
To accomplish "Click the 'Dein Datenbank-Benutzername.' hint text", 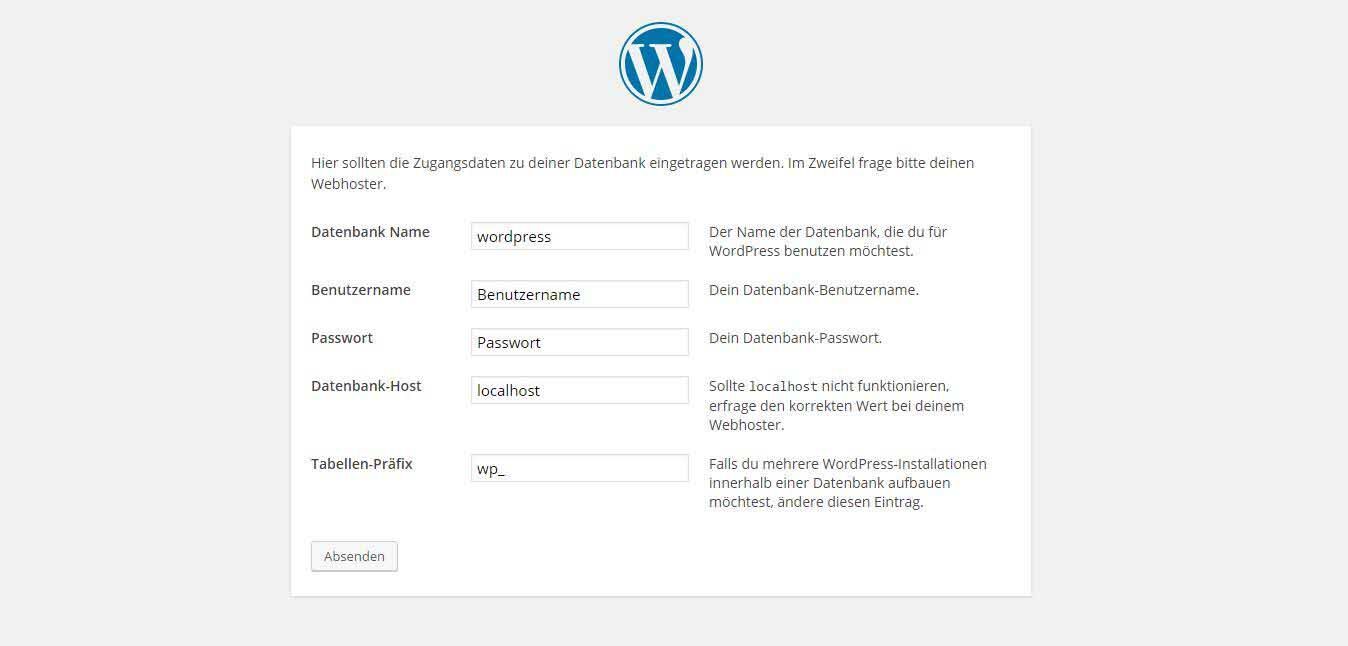I will point(814,290).
